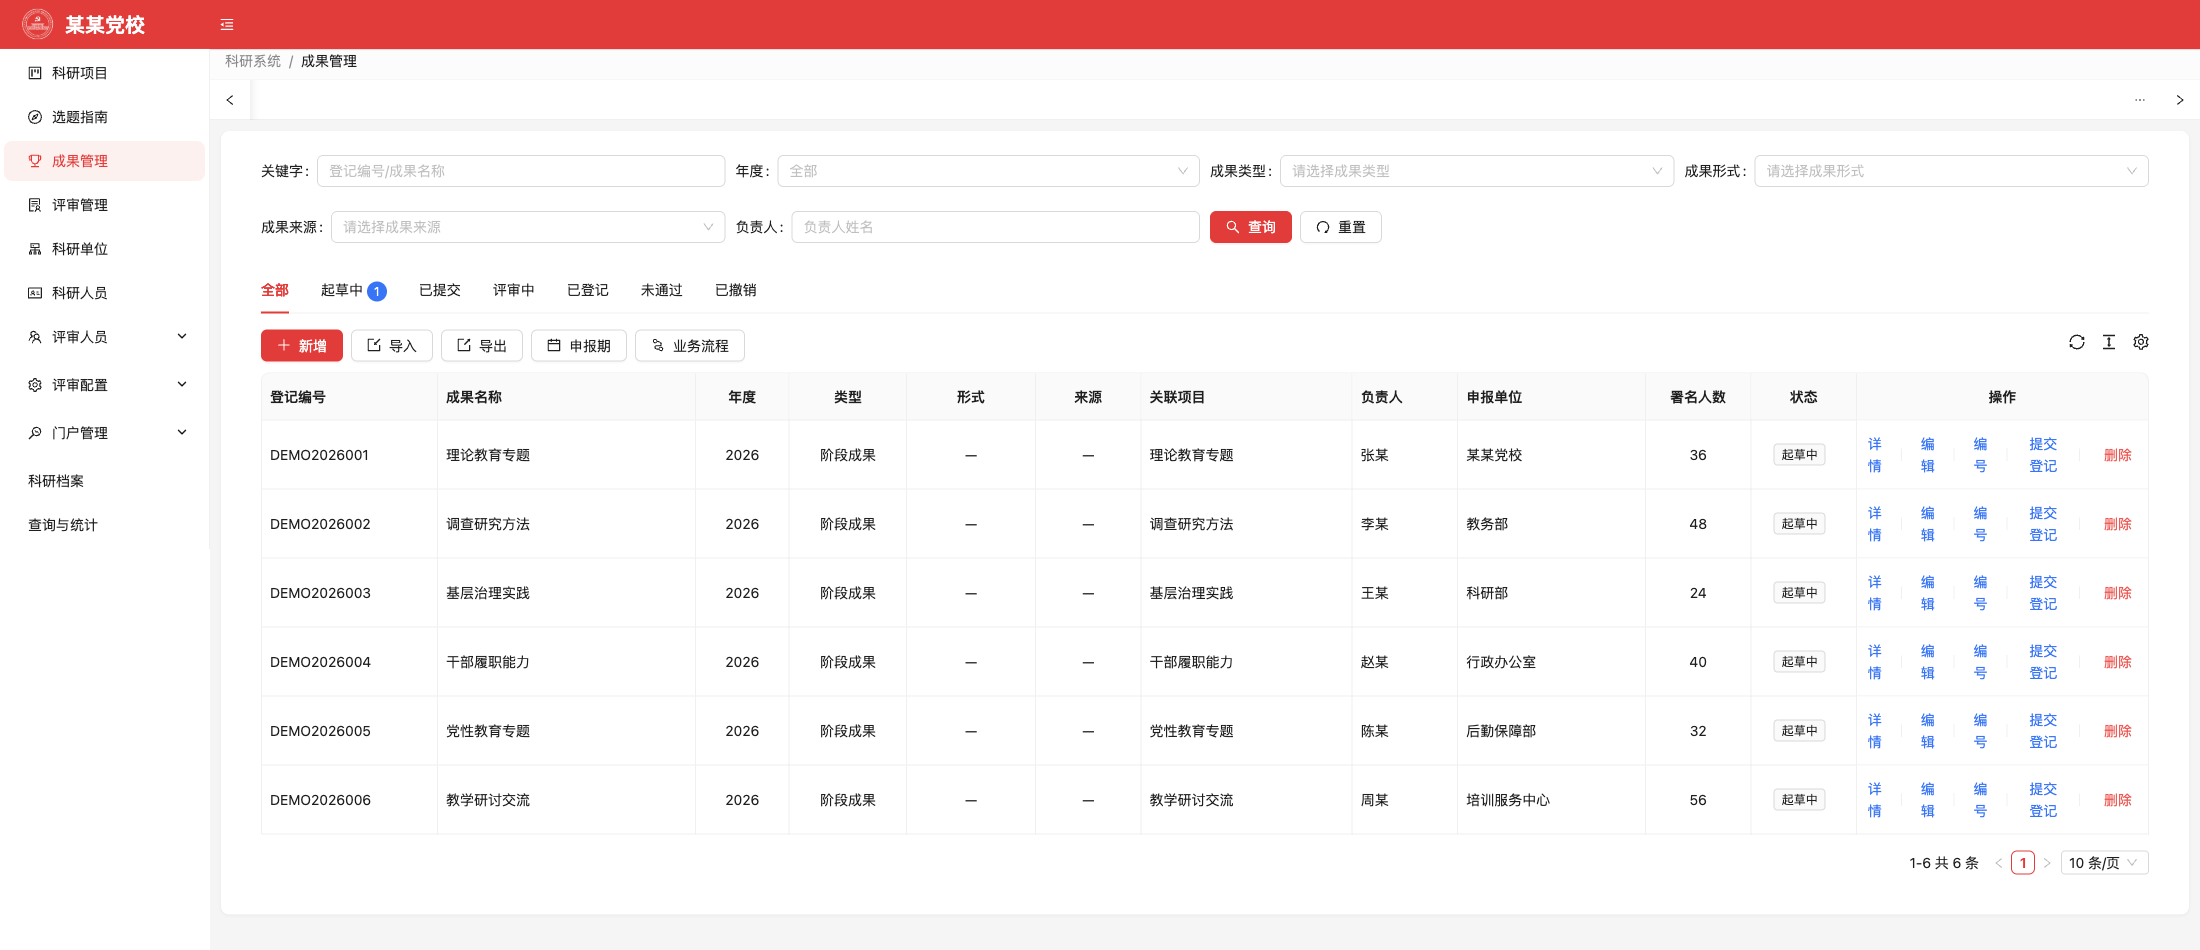Open the 成果形式 dropdown
The width and height of the screenshot is (2200, 950).
1951,171
